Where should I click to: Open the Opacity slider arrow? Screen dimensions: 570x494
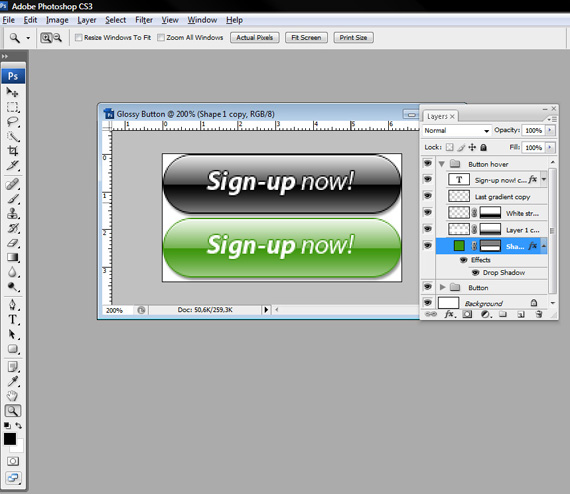[550, 130]
